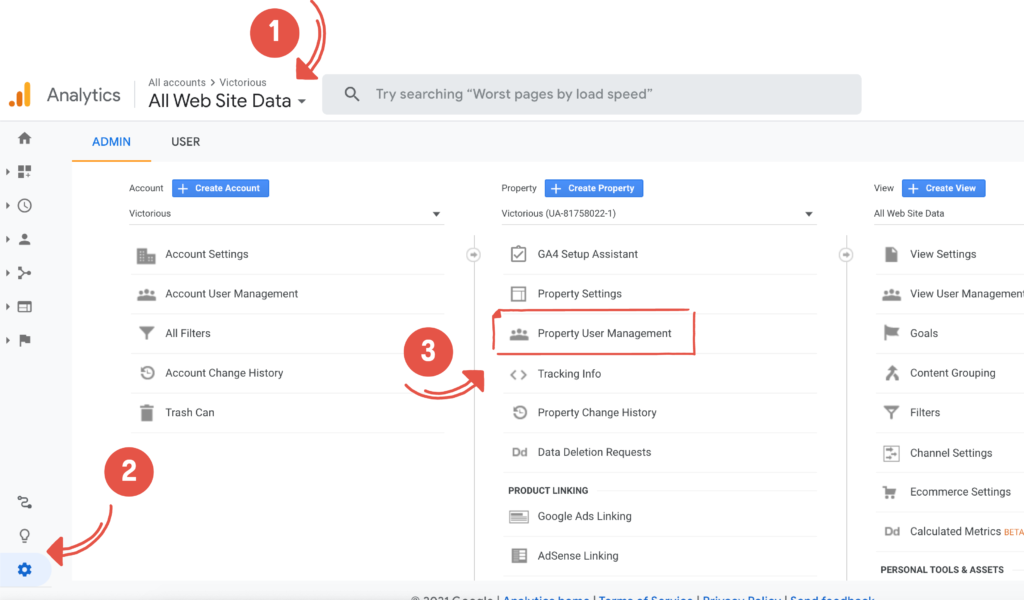Expand the All Web Site Data selector
This screenshot has height=600, width=1024.
pos(228,101)
